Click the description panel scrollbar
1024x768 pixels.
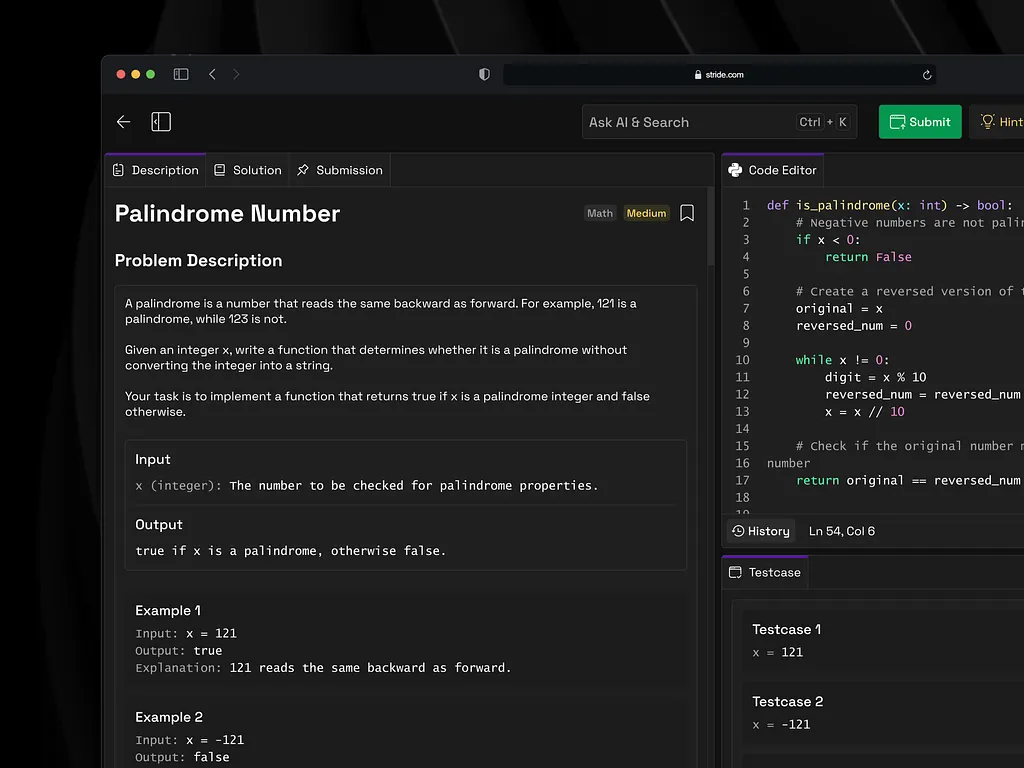711,226
